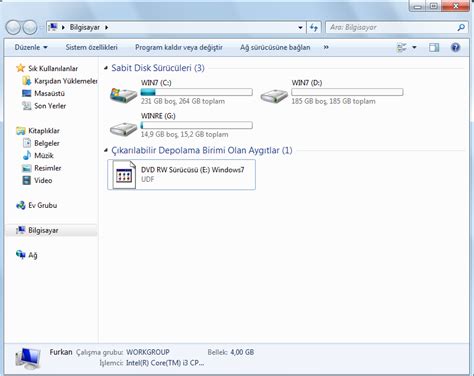The width and height of the screenshot is (474, 376).
Task: Select Son Yerler in the sidebar
Action: [x=50, y=106]
